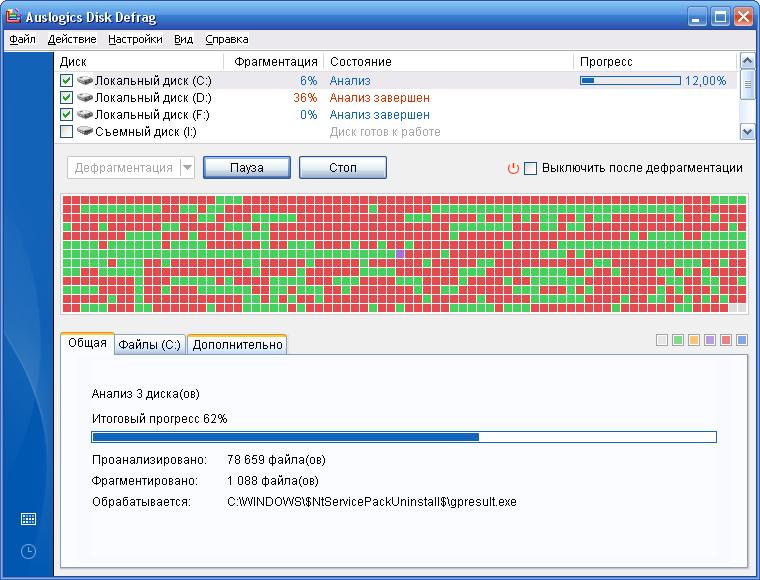
Task: Open the Действие menu
Action: click(72, 39)
